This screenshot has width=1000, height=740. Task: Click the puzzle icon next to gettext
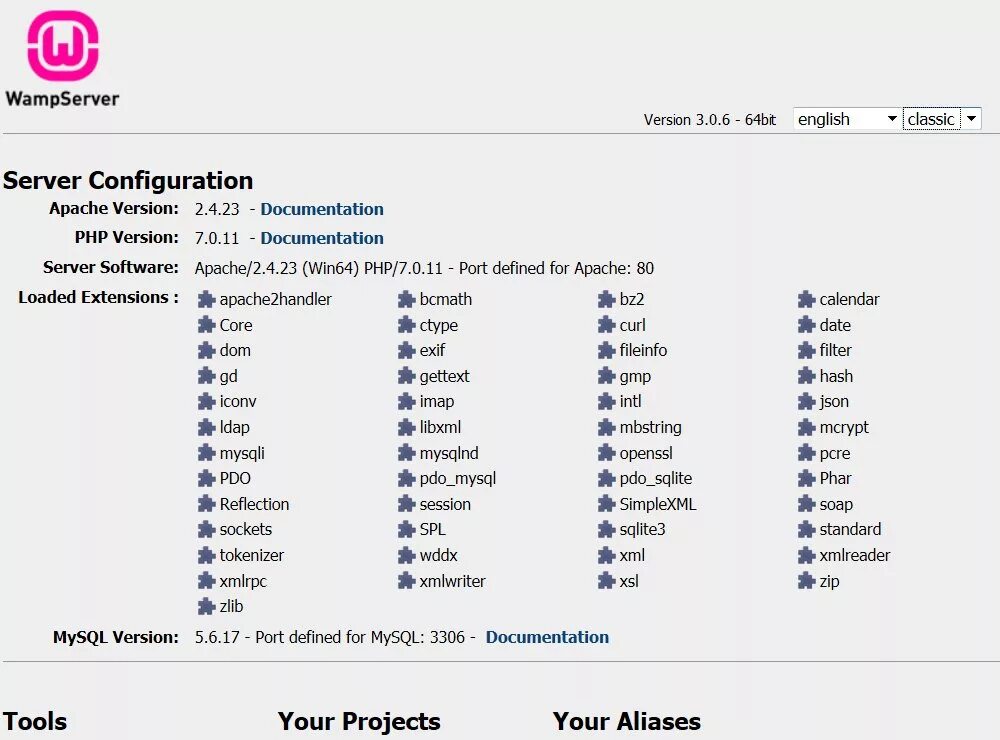pos(406,376)
